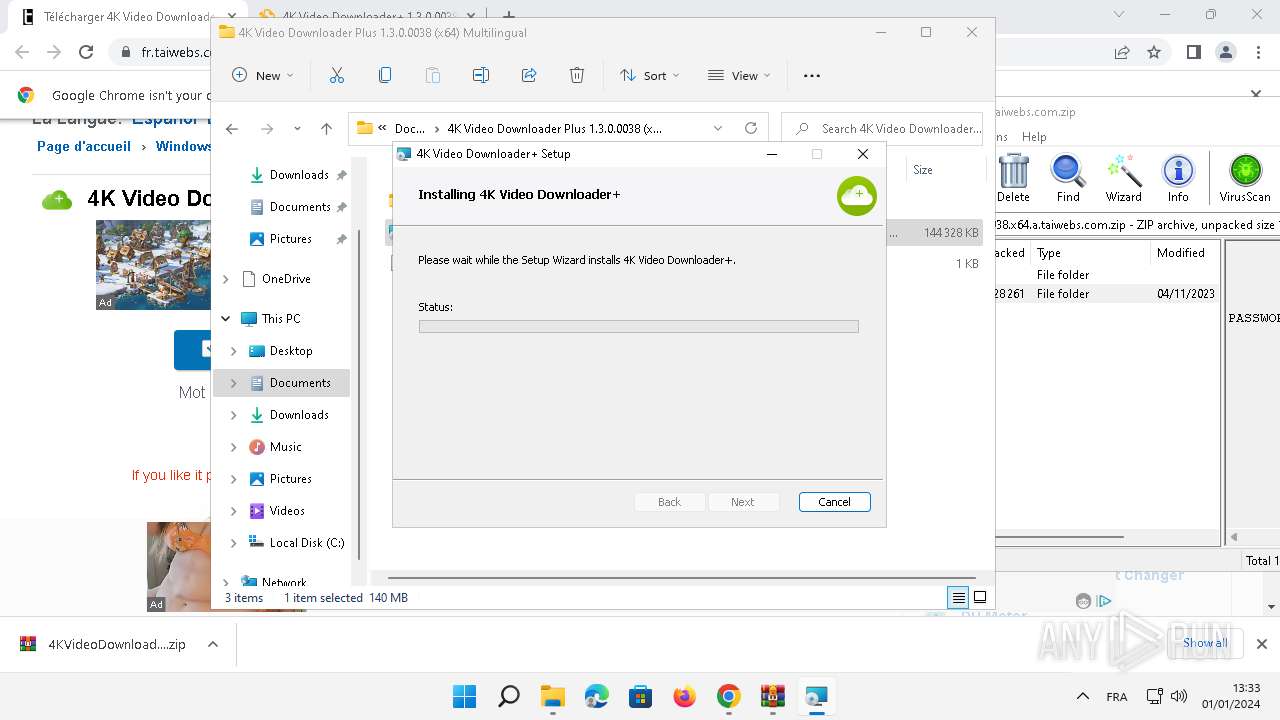Expand Desktop node in navigation tree
Viewport: 1280px width, 720px height.
coord(234,351)
